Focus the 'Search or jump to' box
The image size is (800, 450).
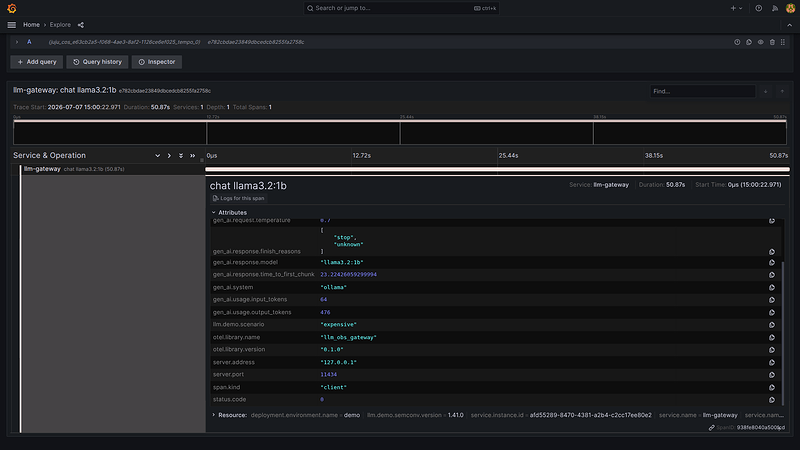click(401, 8)
